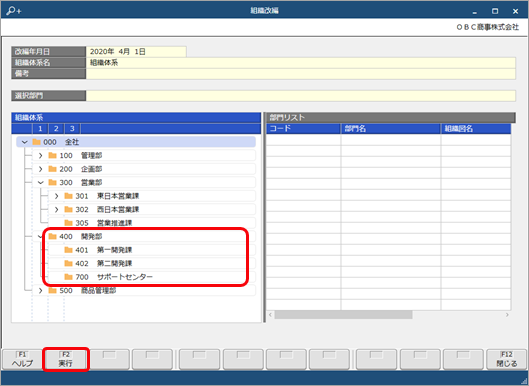Minimize the 組織改編 window
This screenshot has height=386, width=529.
point(475,11)
